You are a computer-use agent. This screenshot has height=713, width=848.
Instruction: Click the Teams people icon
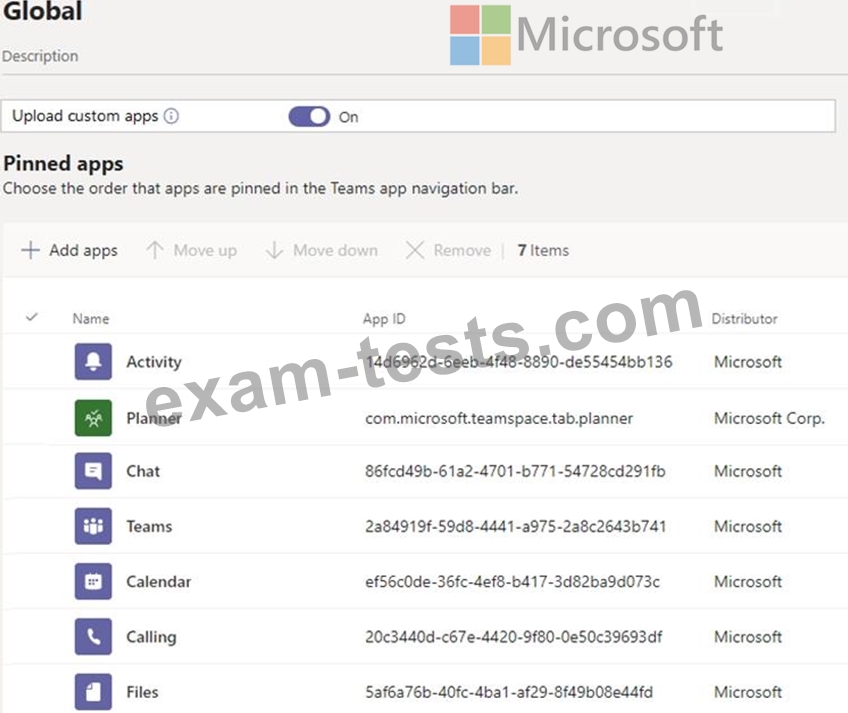pos(93,526)
